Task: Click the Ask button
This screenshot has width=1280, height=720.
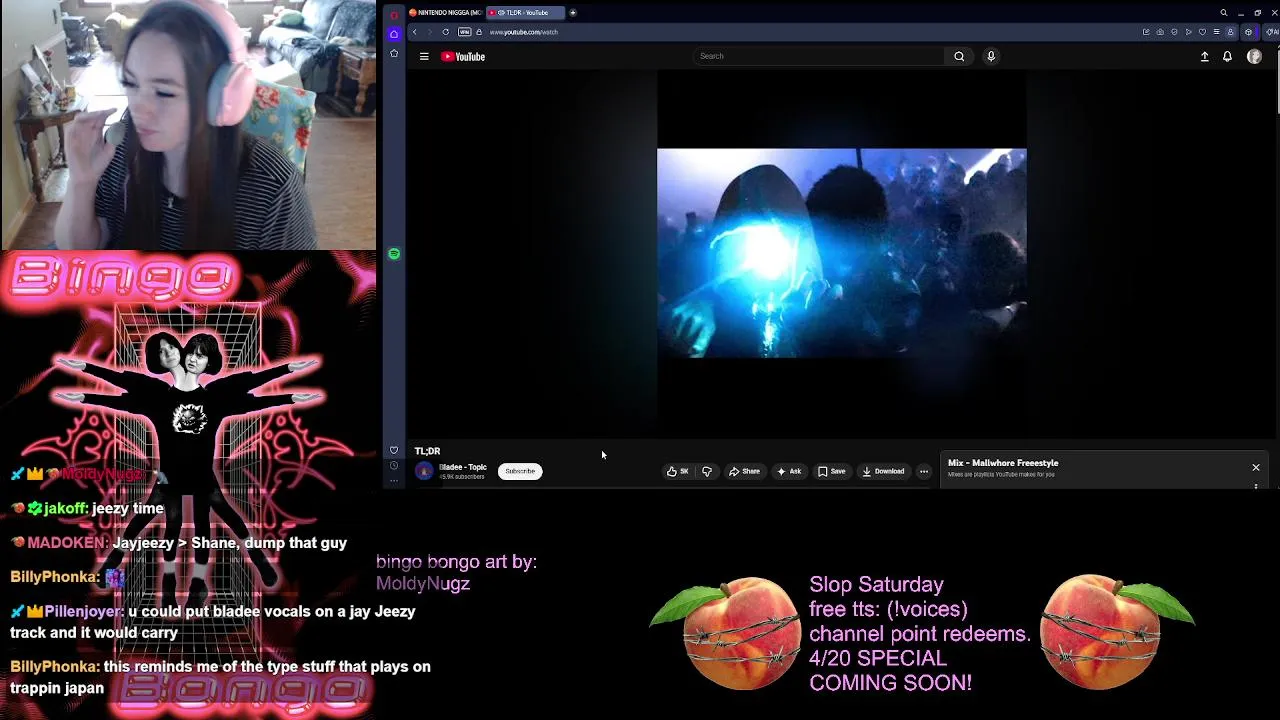Action: pos(789,471)
